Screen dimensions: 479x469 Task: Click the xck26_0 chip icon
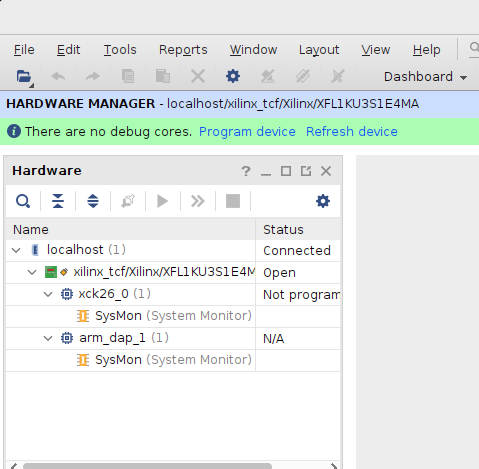(67, 294)
